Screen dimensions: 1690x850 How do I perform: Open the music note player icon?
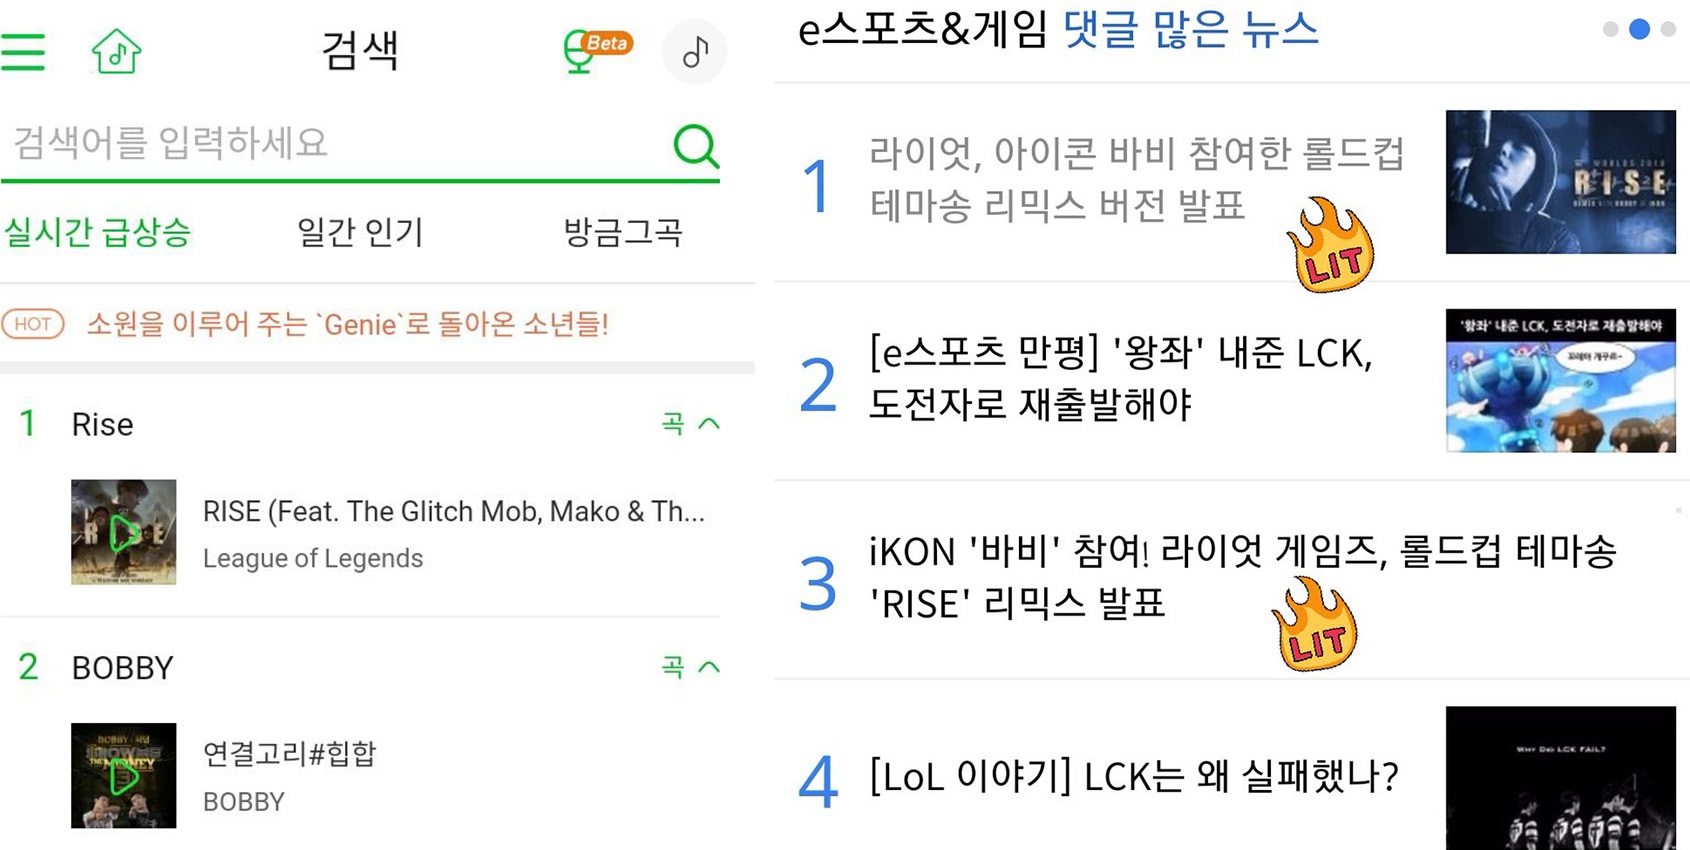pos(695,51)
